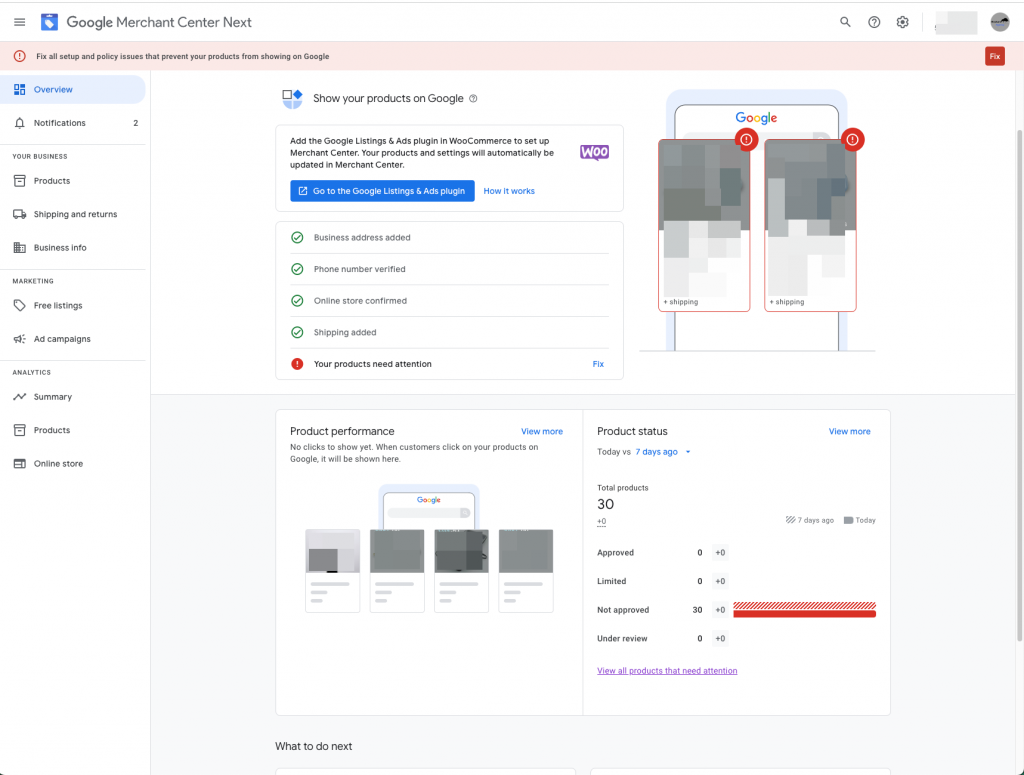Click the Under review status row label

click(622, 639)
